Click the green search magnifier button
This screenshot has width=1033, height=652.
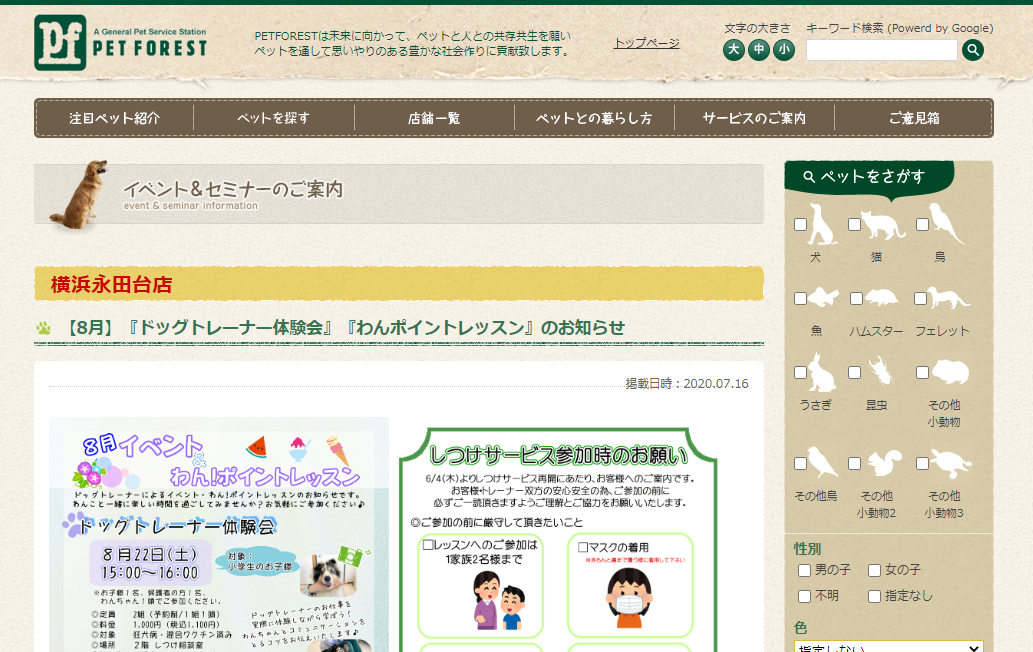coord(972,50)
